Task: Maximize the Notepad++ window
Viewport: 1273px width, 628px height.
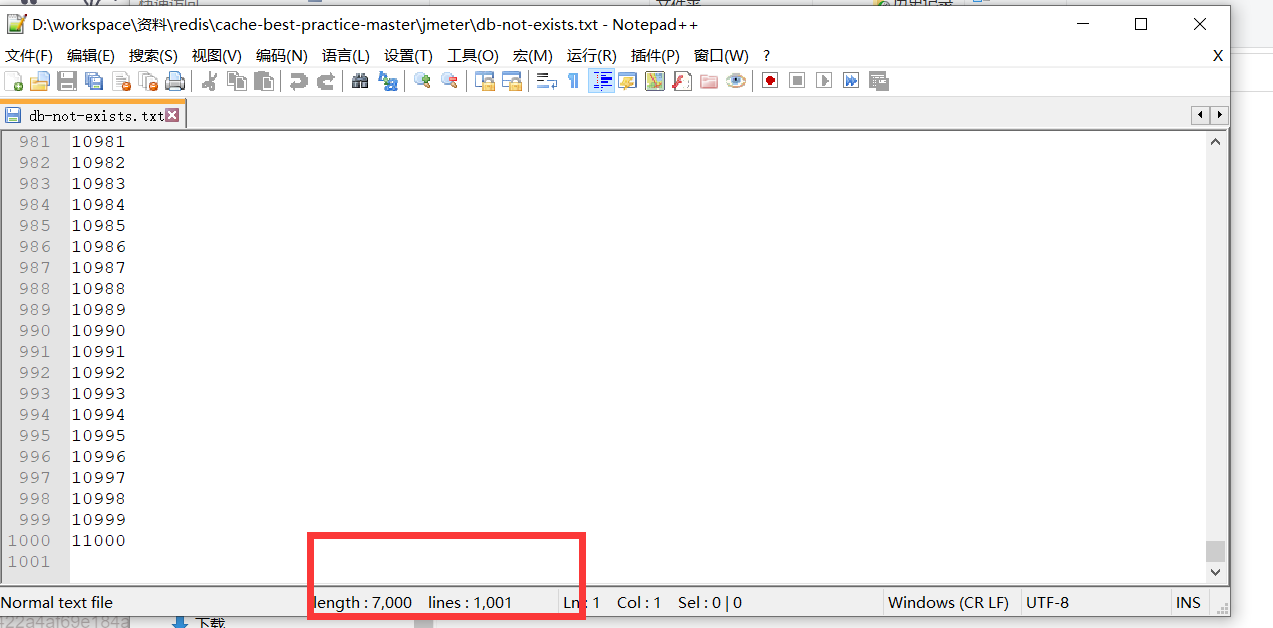Action: (1141, 25)
